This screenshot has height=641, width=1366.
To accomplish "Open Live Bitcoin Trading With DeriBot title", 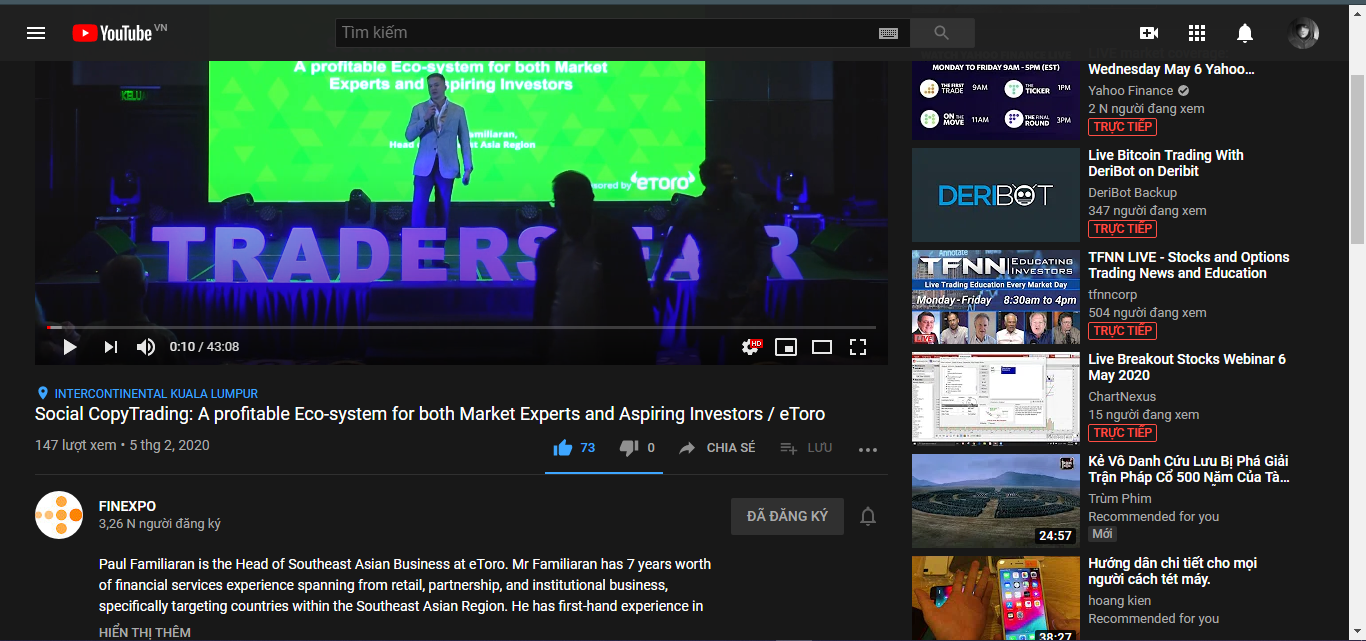I will (x=1166, y=163).
